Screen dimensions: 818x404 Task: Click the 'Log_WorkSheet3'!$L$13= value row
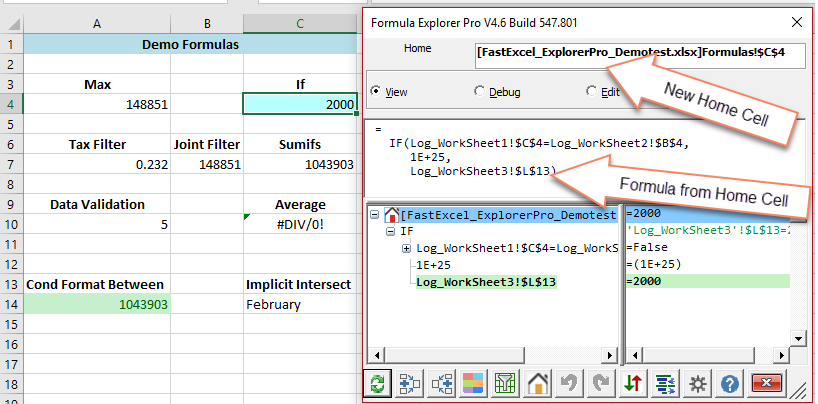coord(707,230)
